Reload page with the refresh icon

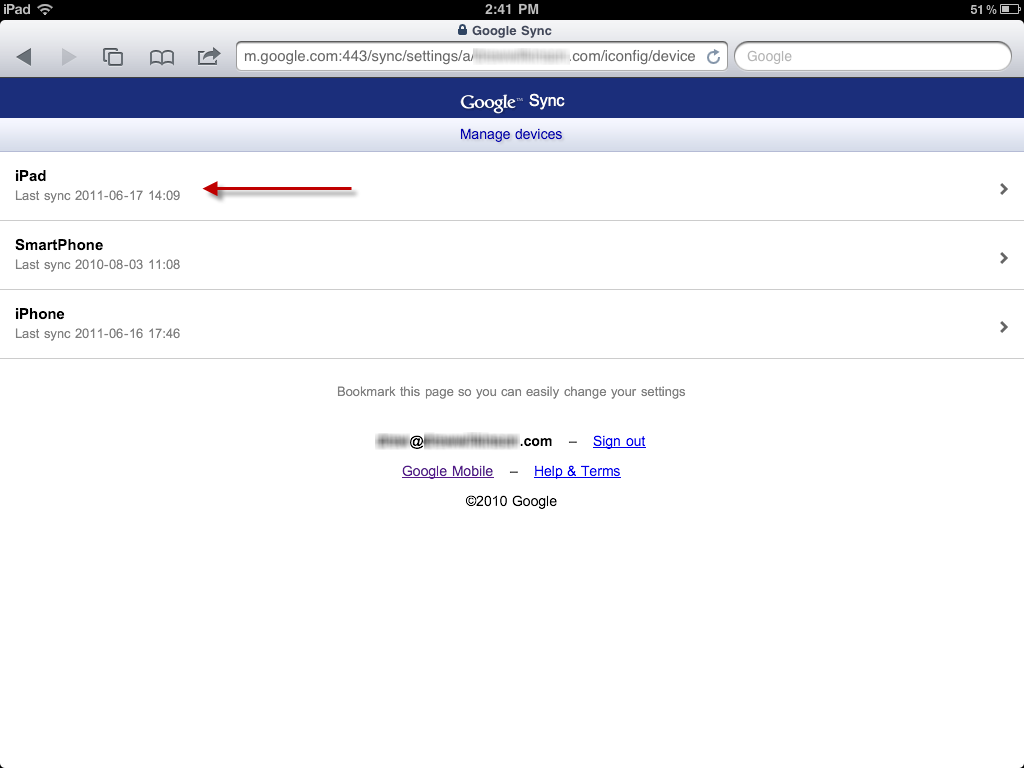click(713, 56)
